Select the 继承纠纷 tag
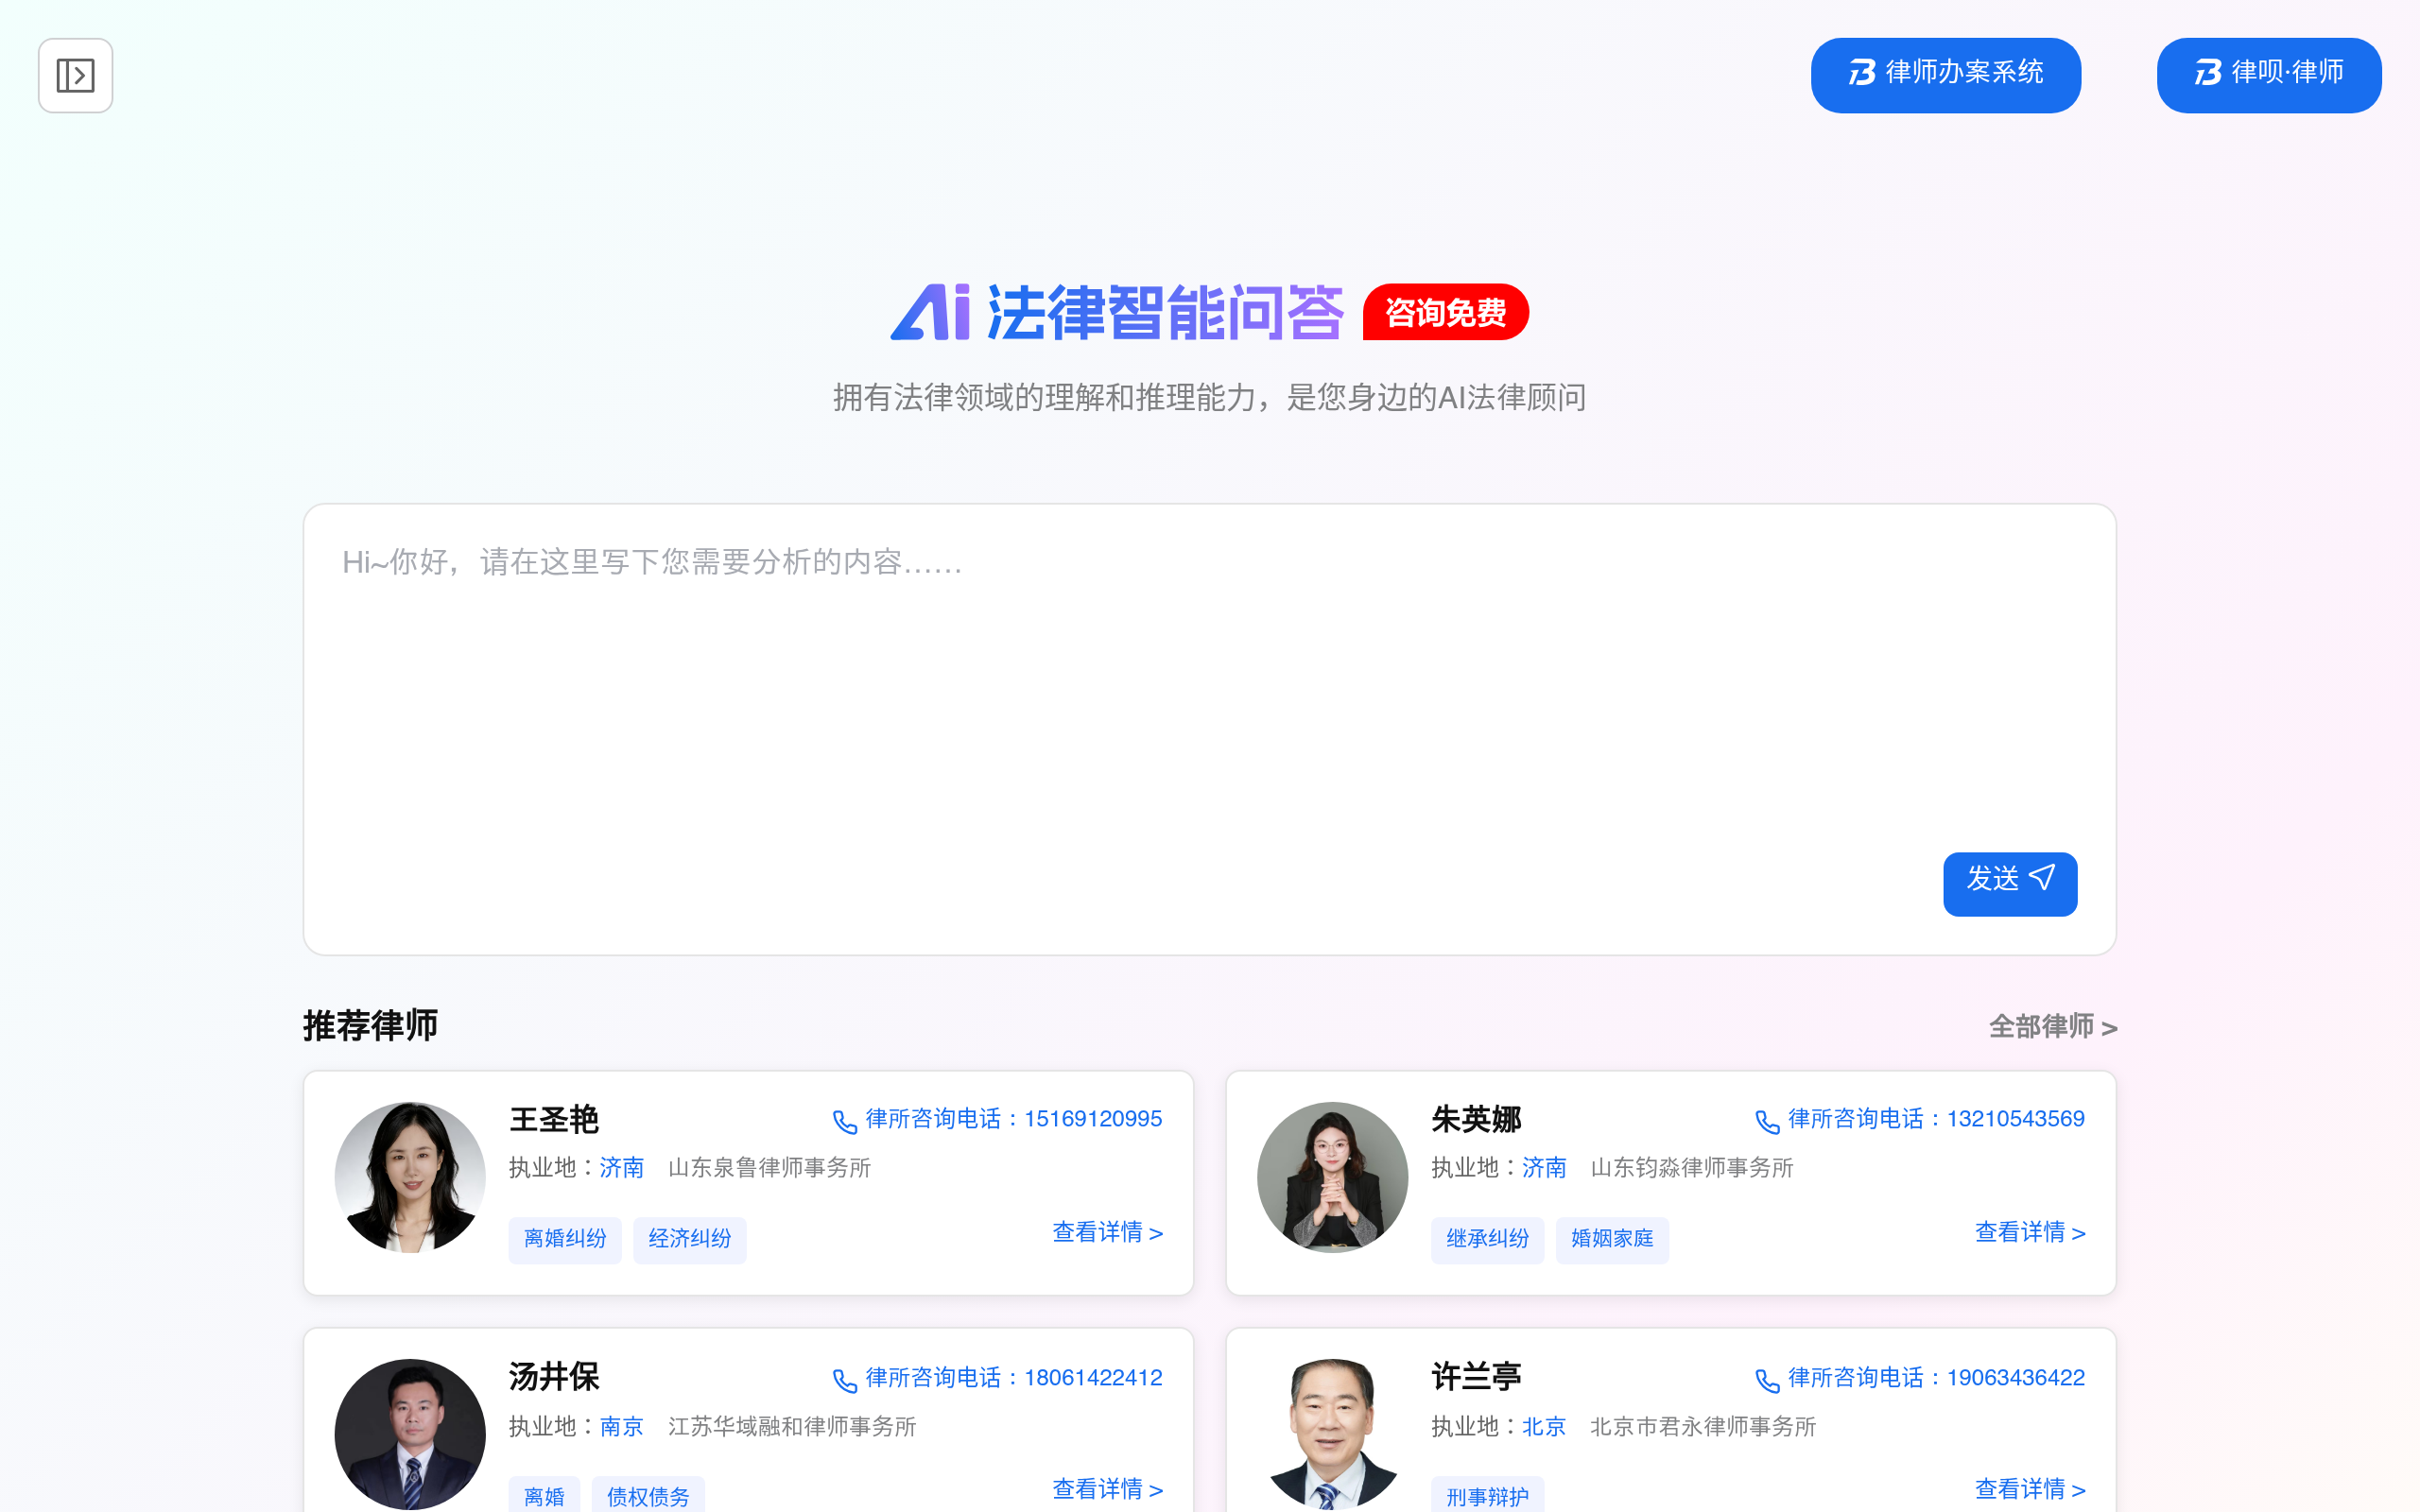Viewport: 2420px width, 1512px height. tap(1487, 1239)
